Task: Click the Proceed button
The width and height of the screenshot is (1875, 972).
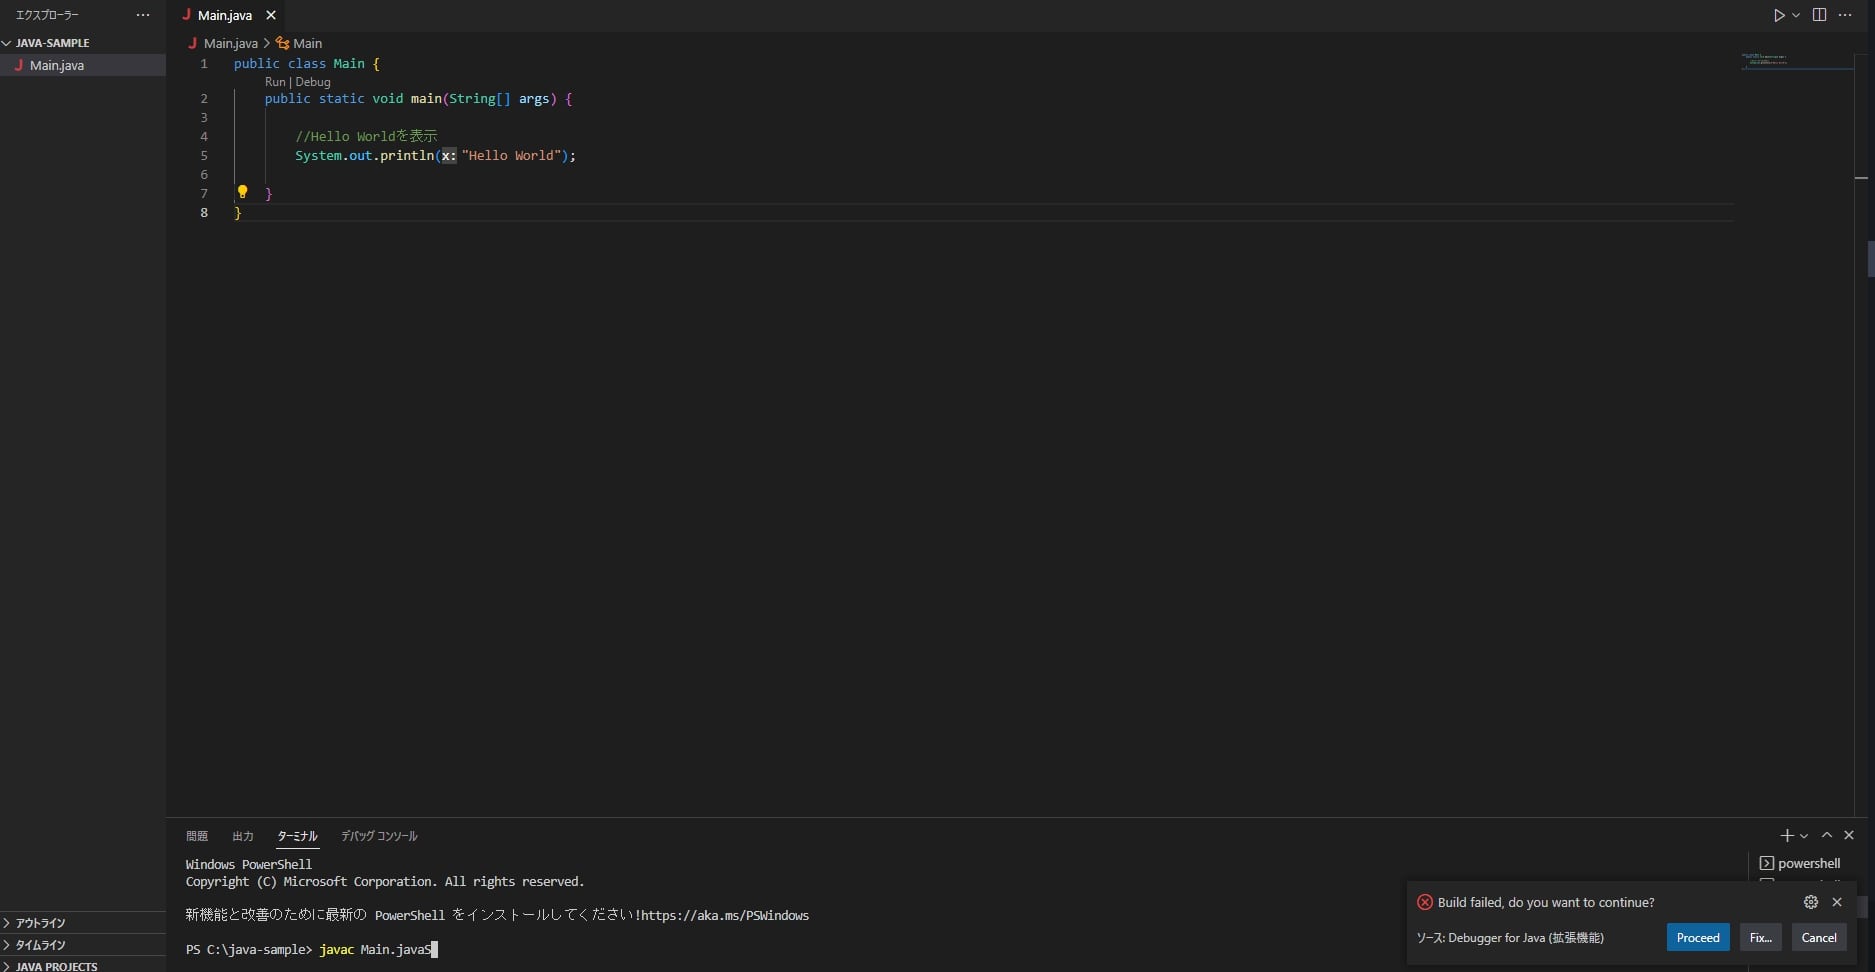Action: coord(1698,938)
